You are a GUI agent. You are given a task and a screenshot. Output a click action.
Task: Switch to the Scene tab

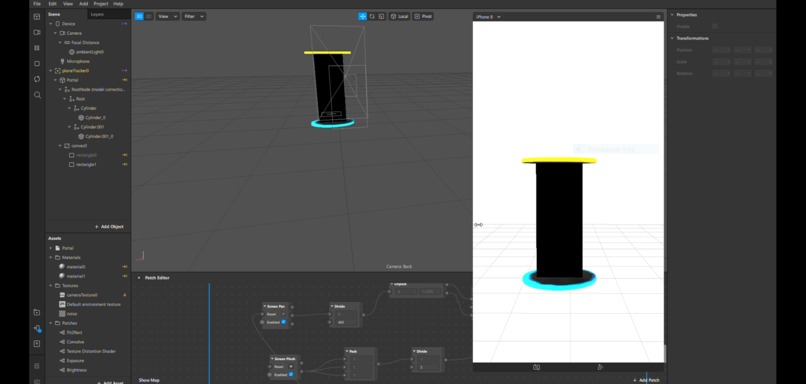point(54,14)
